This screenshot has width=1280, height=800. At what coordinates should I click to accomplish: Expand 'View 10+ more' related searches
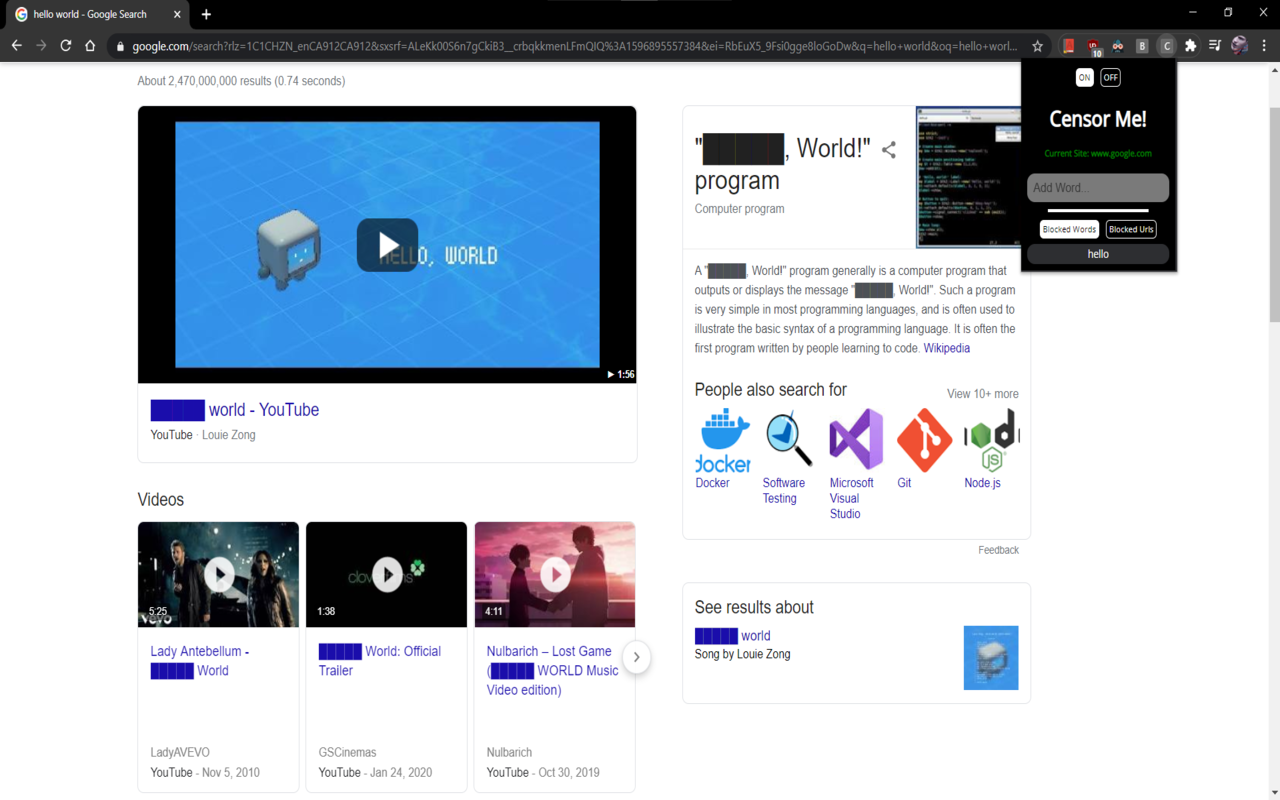(x=983, y=393)
